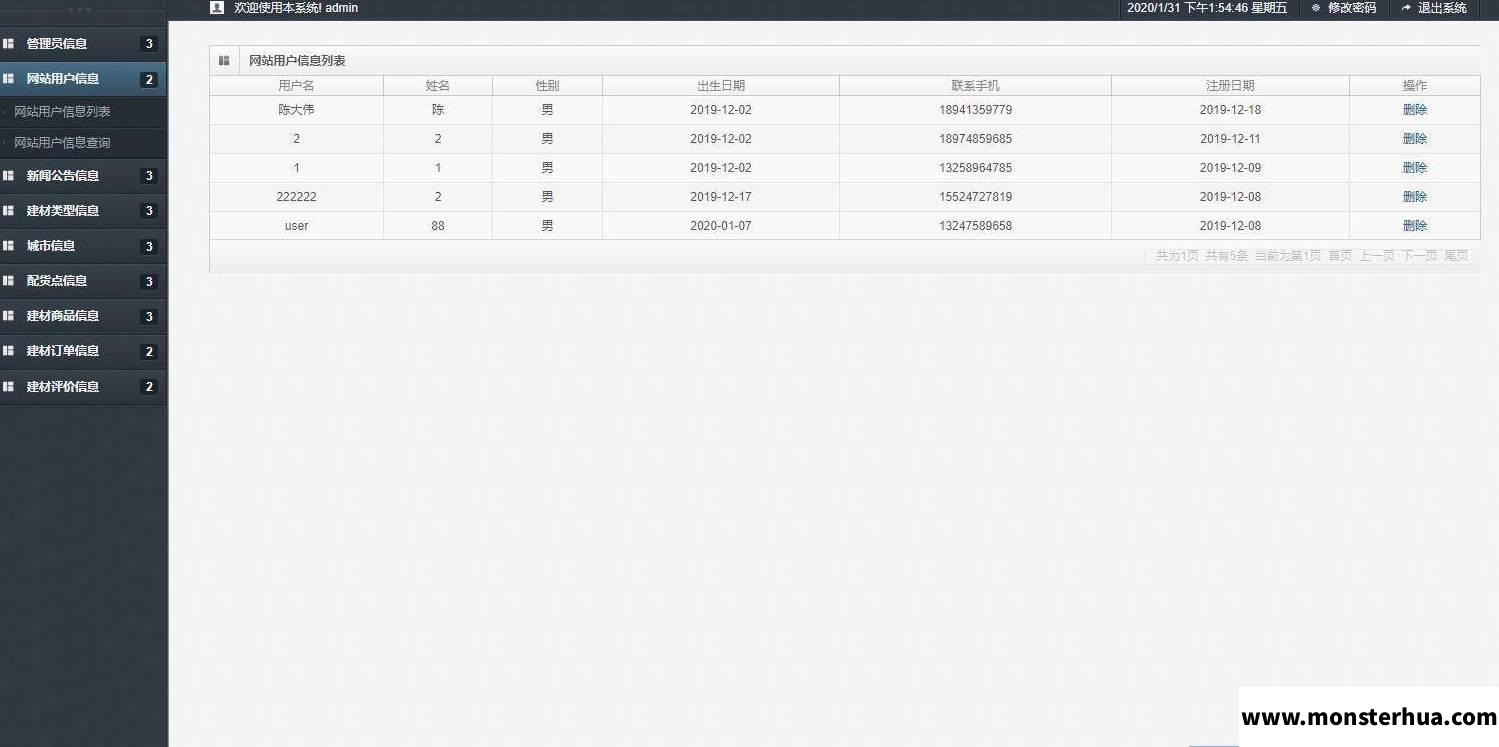Click registration date 2019-12-11

pyautogui.click(x=1230, y=139)
